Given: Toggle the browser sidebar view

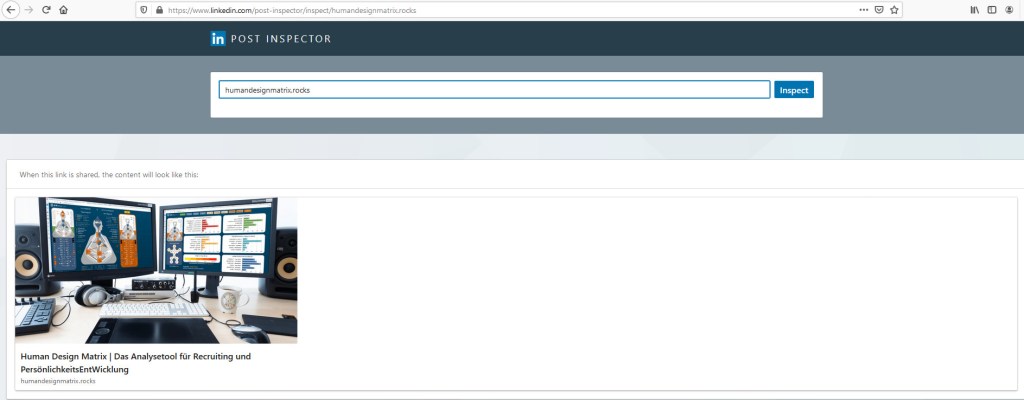Looking at the screenshot, I should [x=992, y=10].
